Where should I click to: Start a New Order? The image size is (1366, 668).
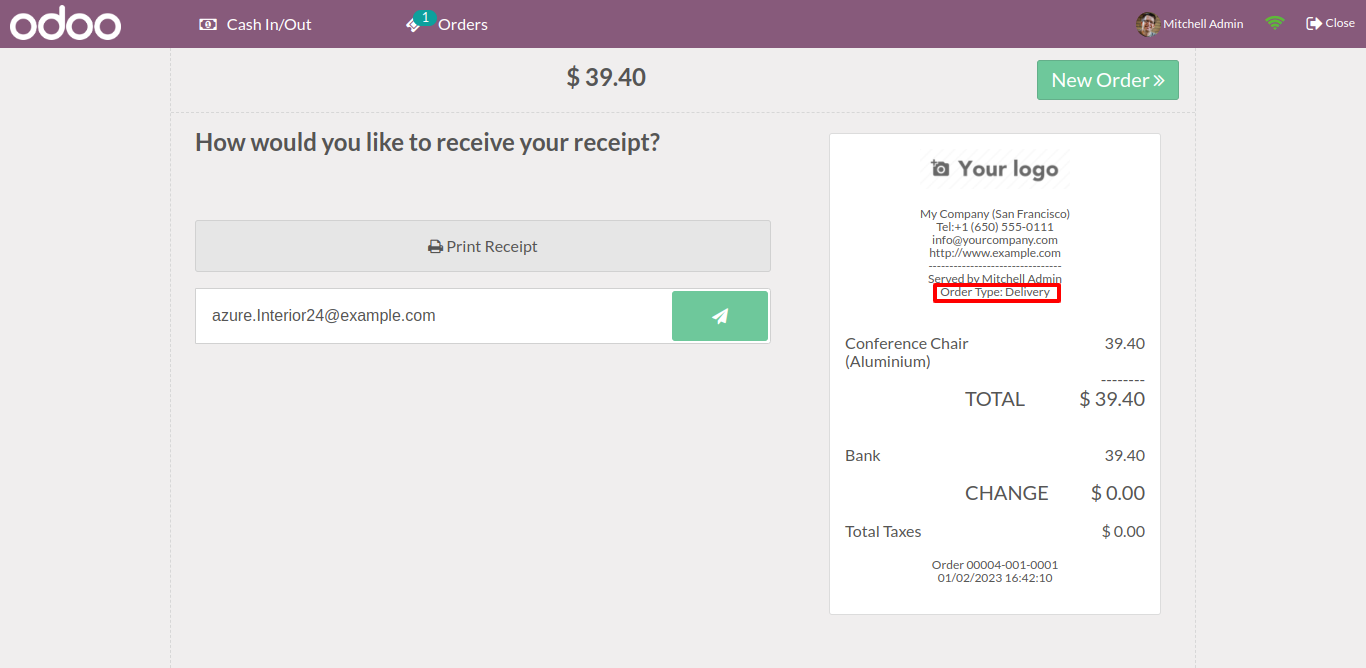[1107, 80]
